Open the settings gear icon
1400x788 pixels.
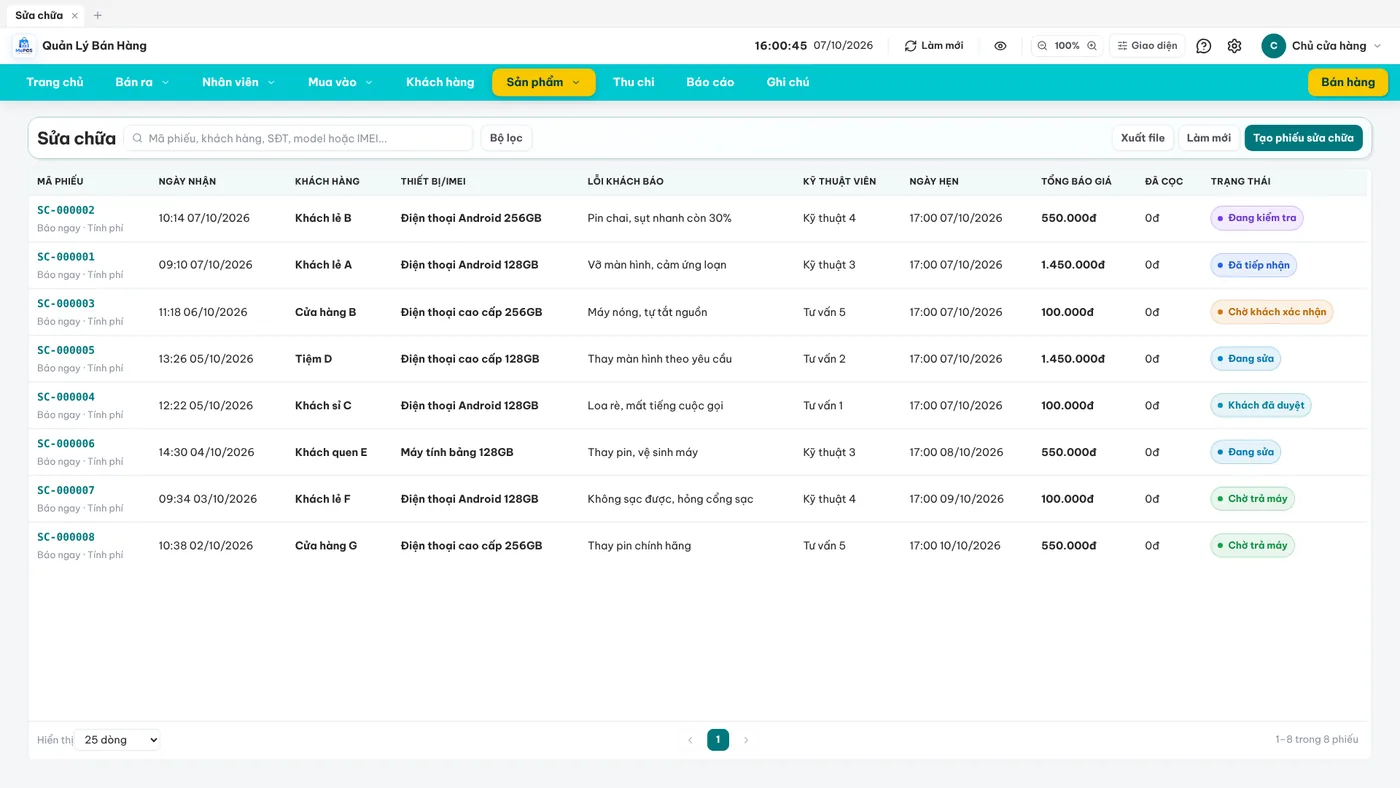point(1234,46)
